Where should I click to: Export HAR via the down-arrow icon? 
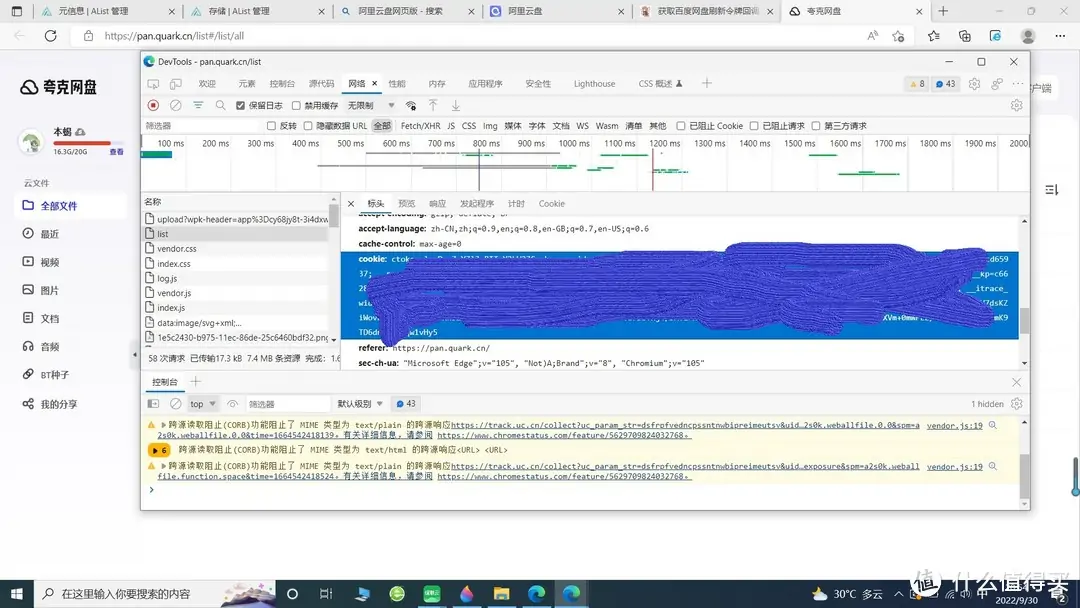456,105
